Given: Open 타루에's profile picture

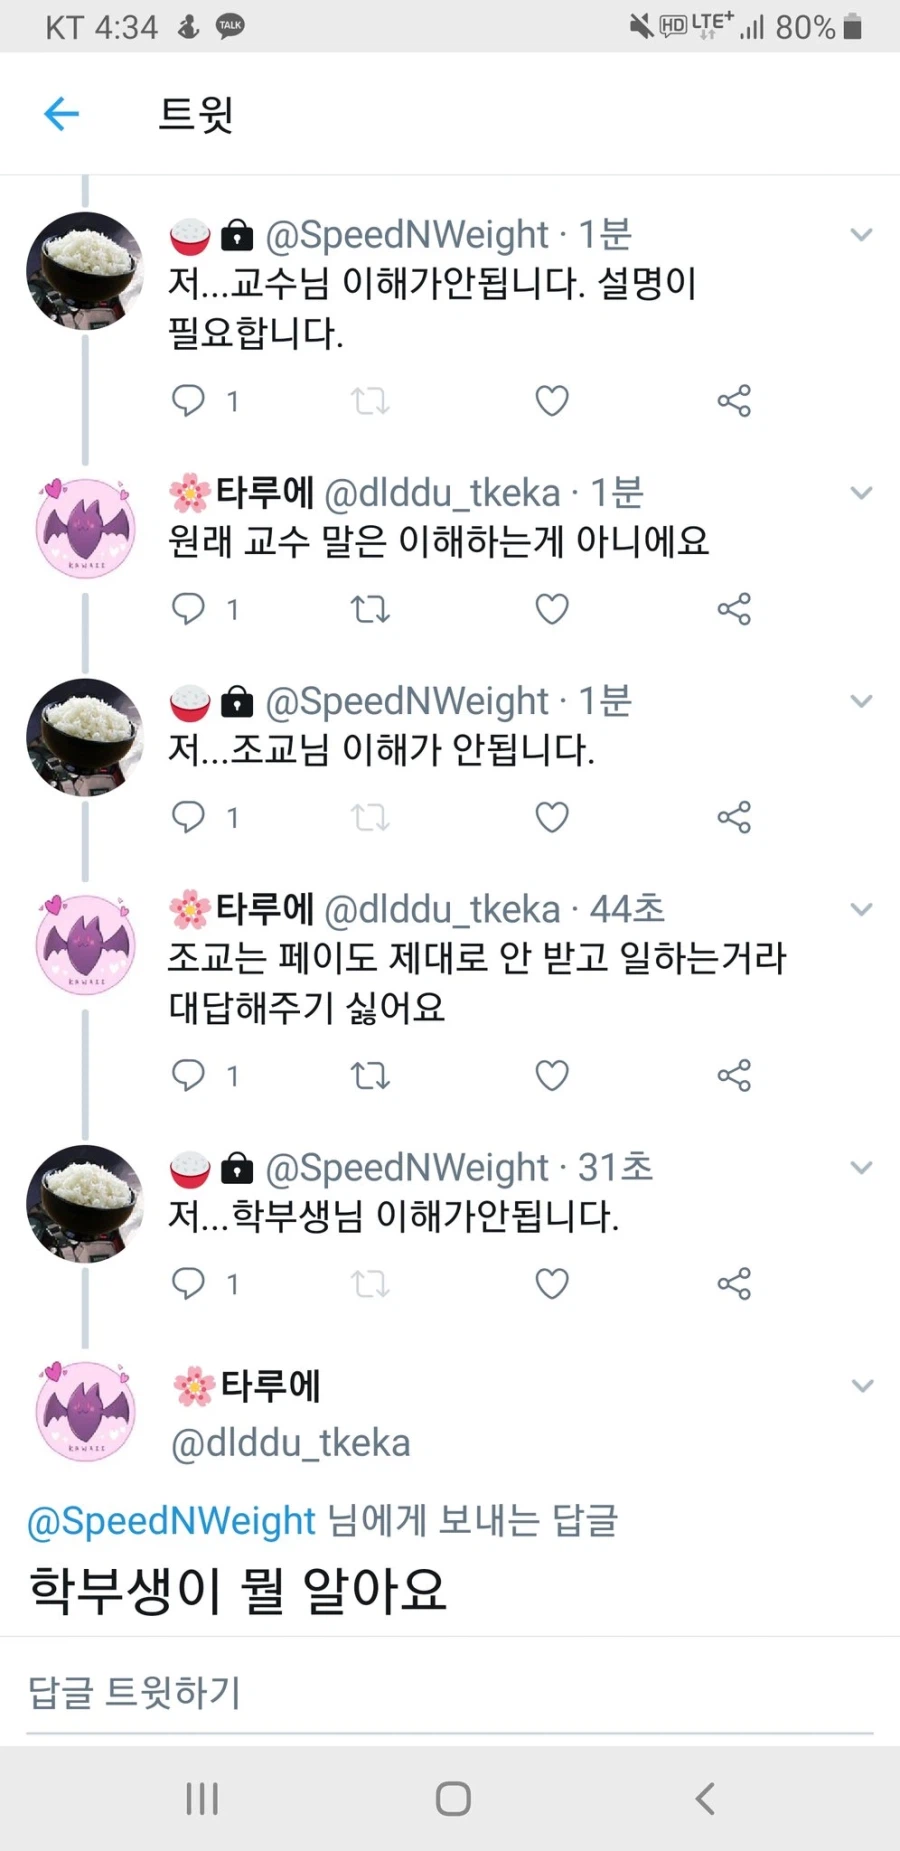Looking at the screenshot, I should (x=85, y=528).
